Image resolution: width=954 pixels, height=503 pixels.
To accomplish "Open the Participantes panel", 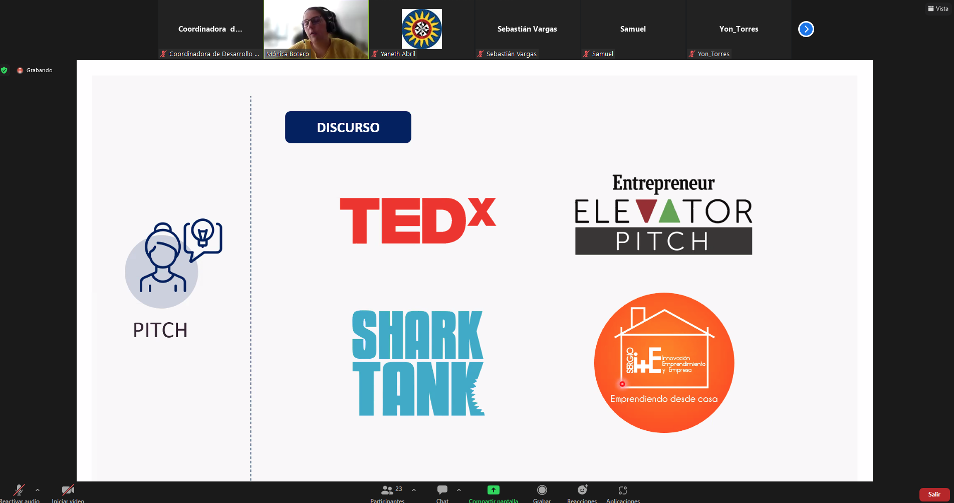I will [386, 491].
